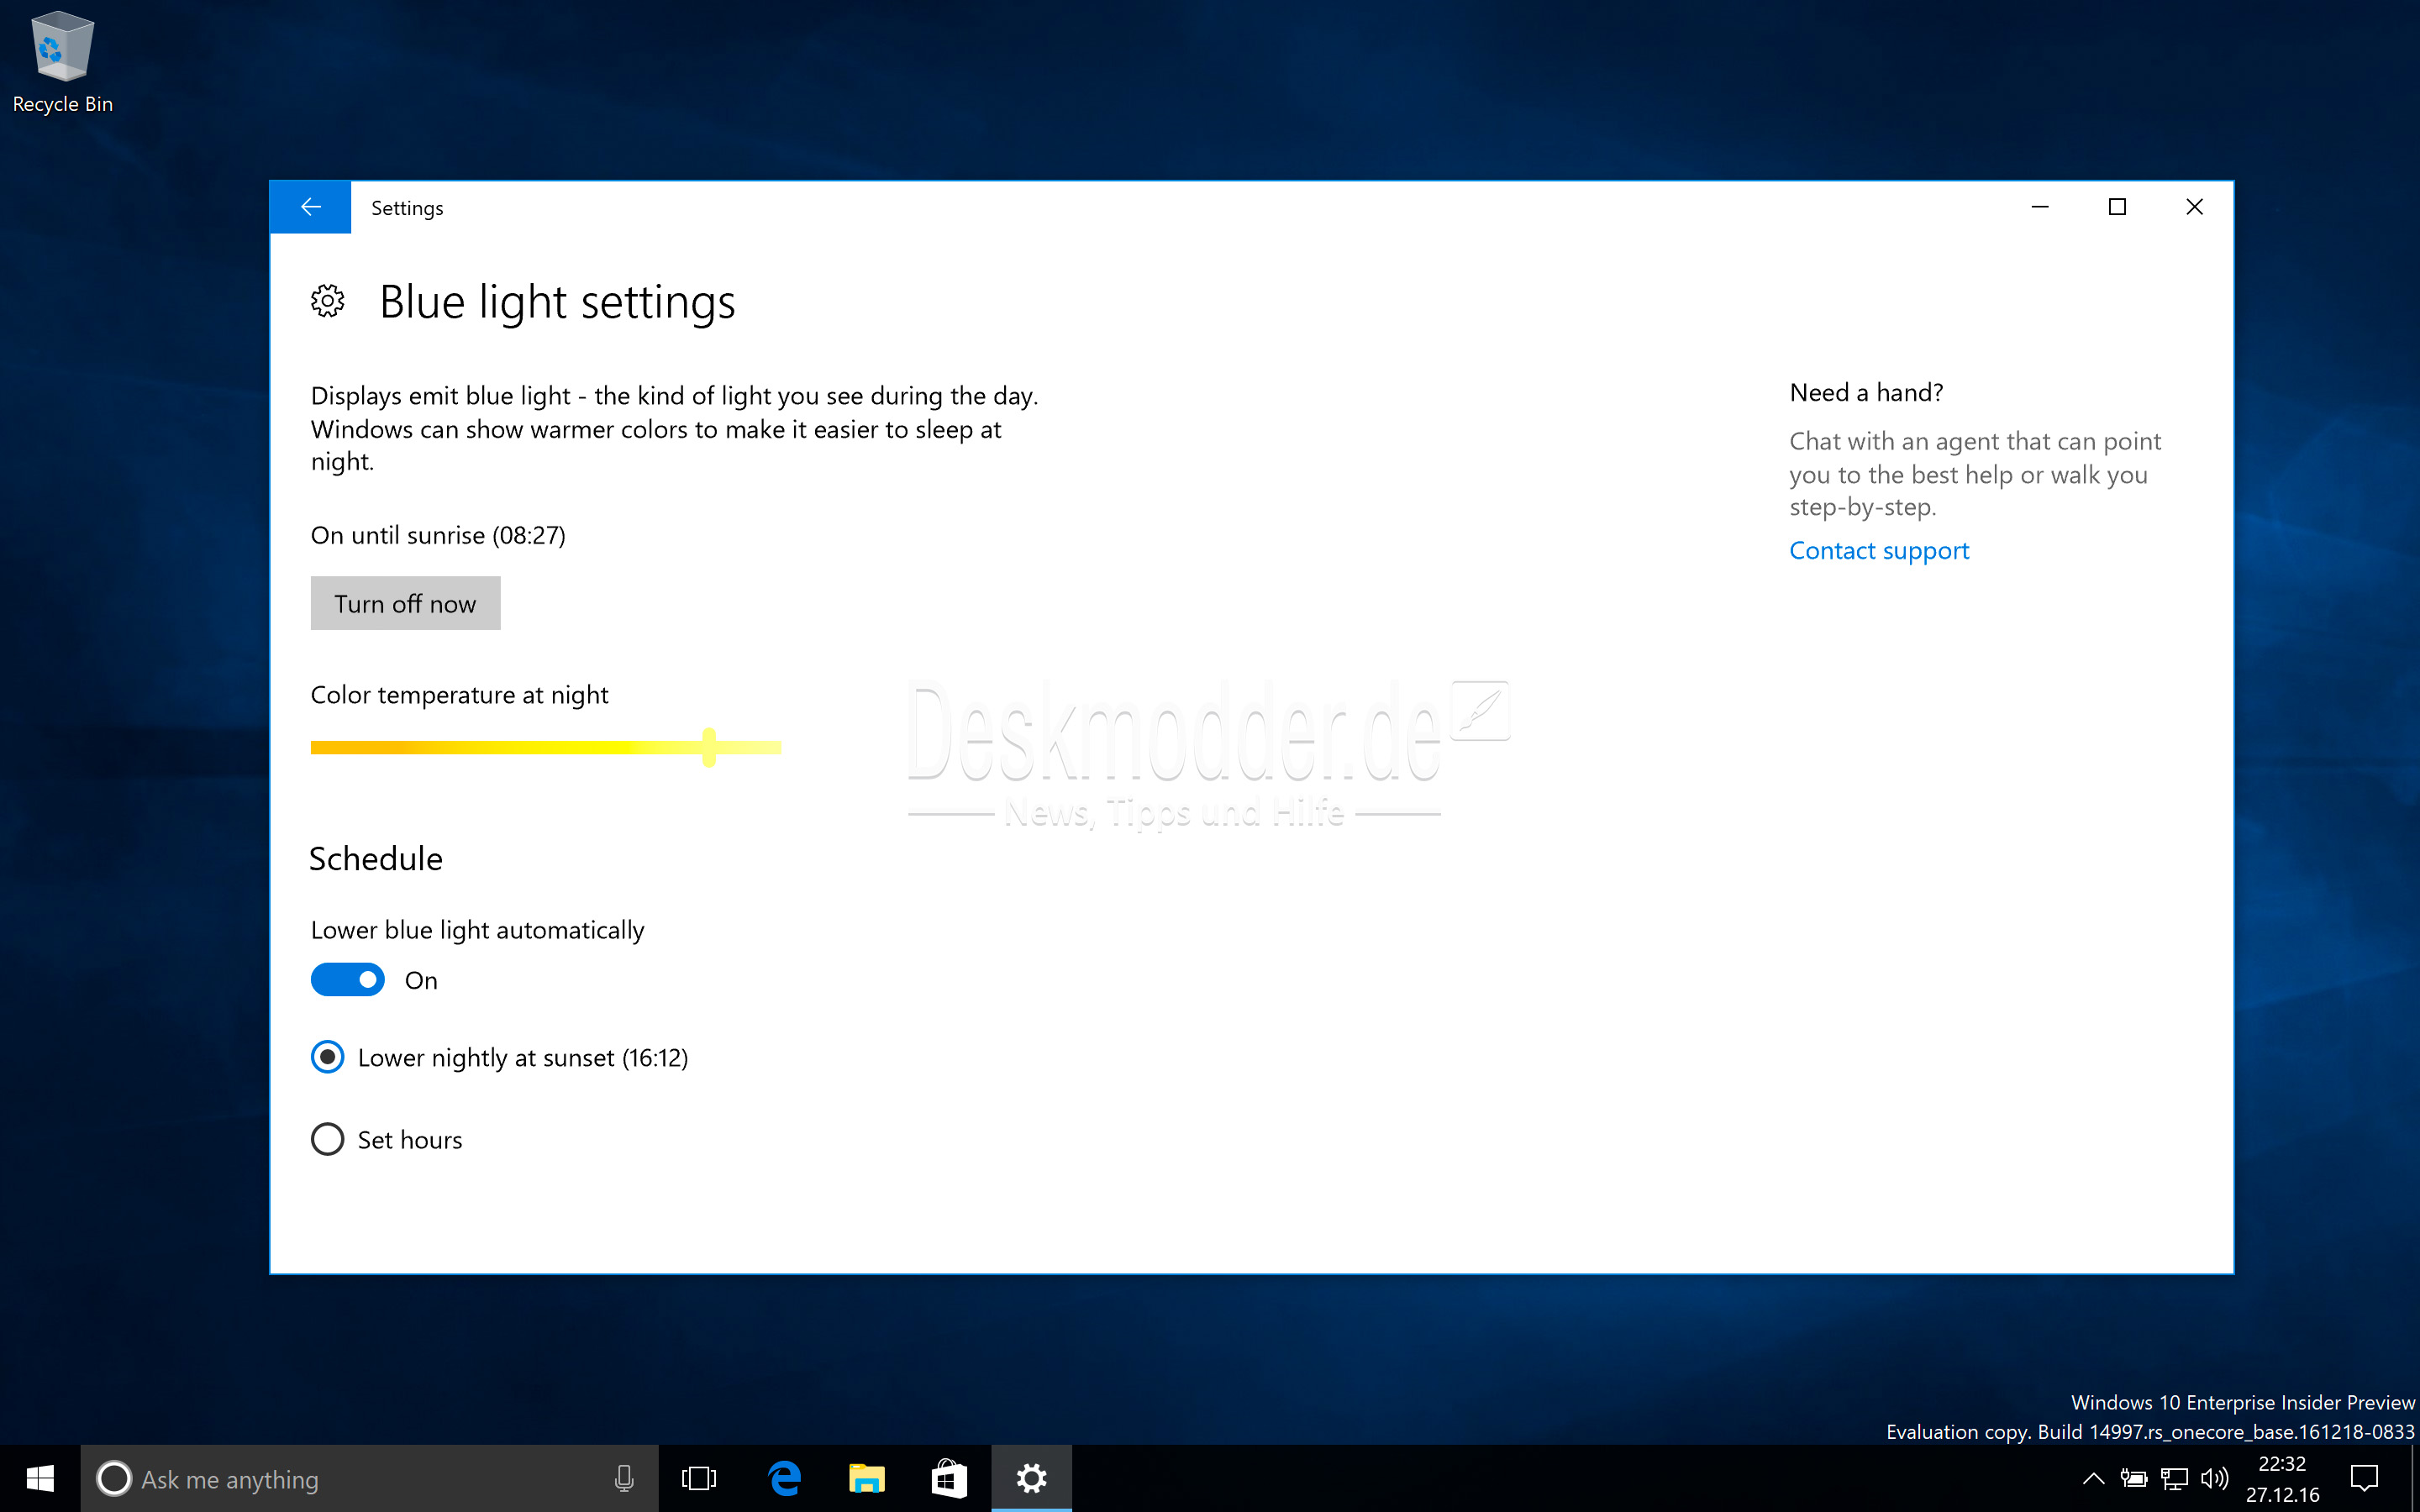Select the Set hours radio button
The height and width of the screenshot is (1512, 2420).
click(327, 1139)
